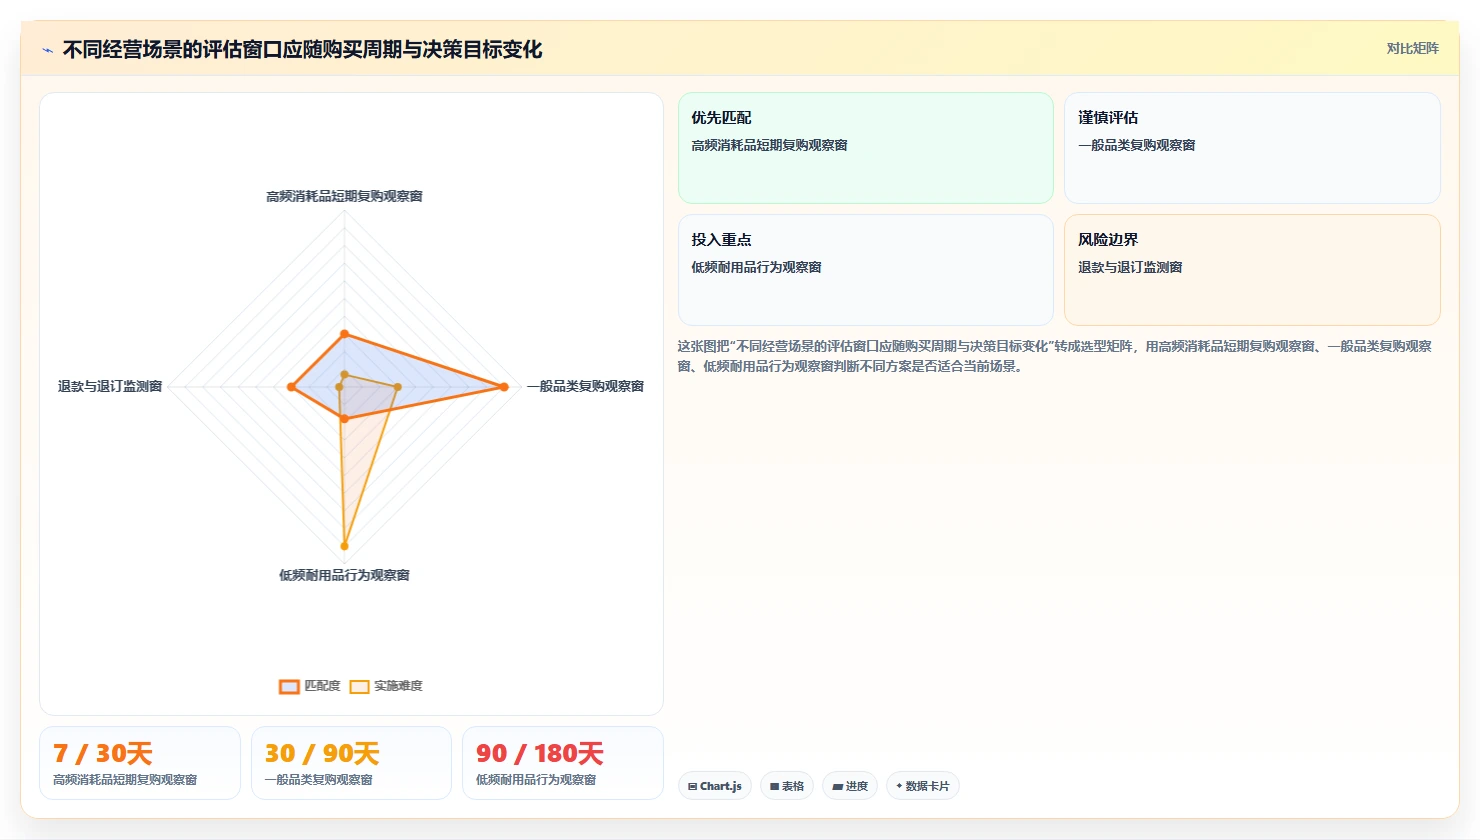Click the small icon in the 表格 tag
Viewport: 1480px width, 840px height.
[x=774, y=787]
